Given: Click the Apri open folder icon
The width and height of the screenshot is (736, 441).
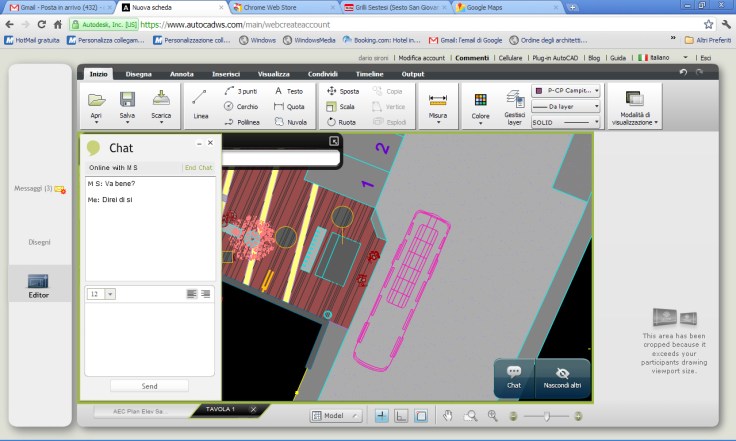Looking at the screenshot, I should click(x=96, y=100).
